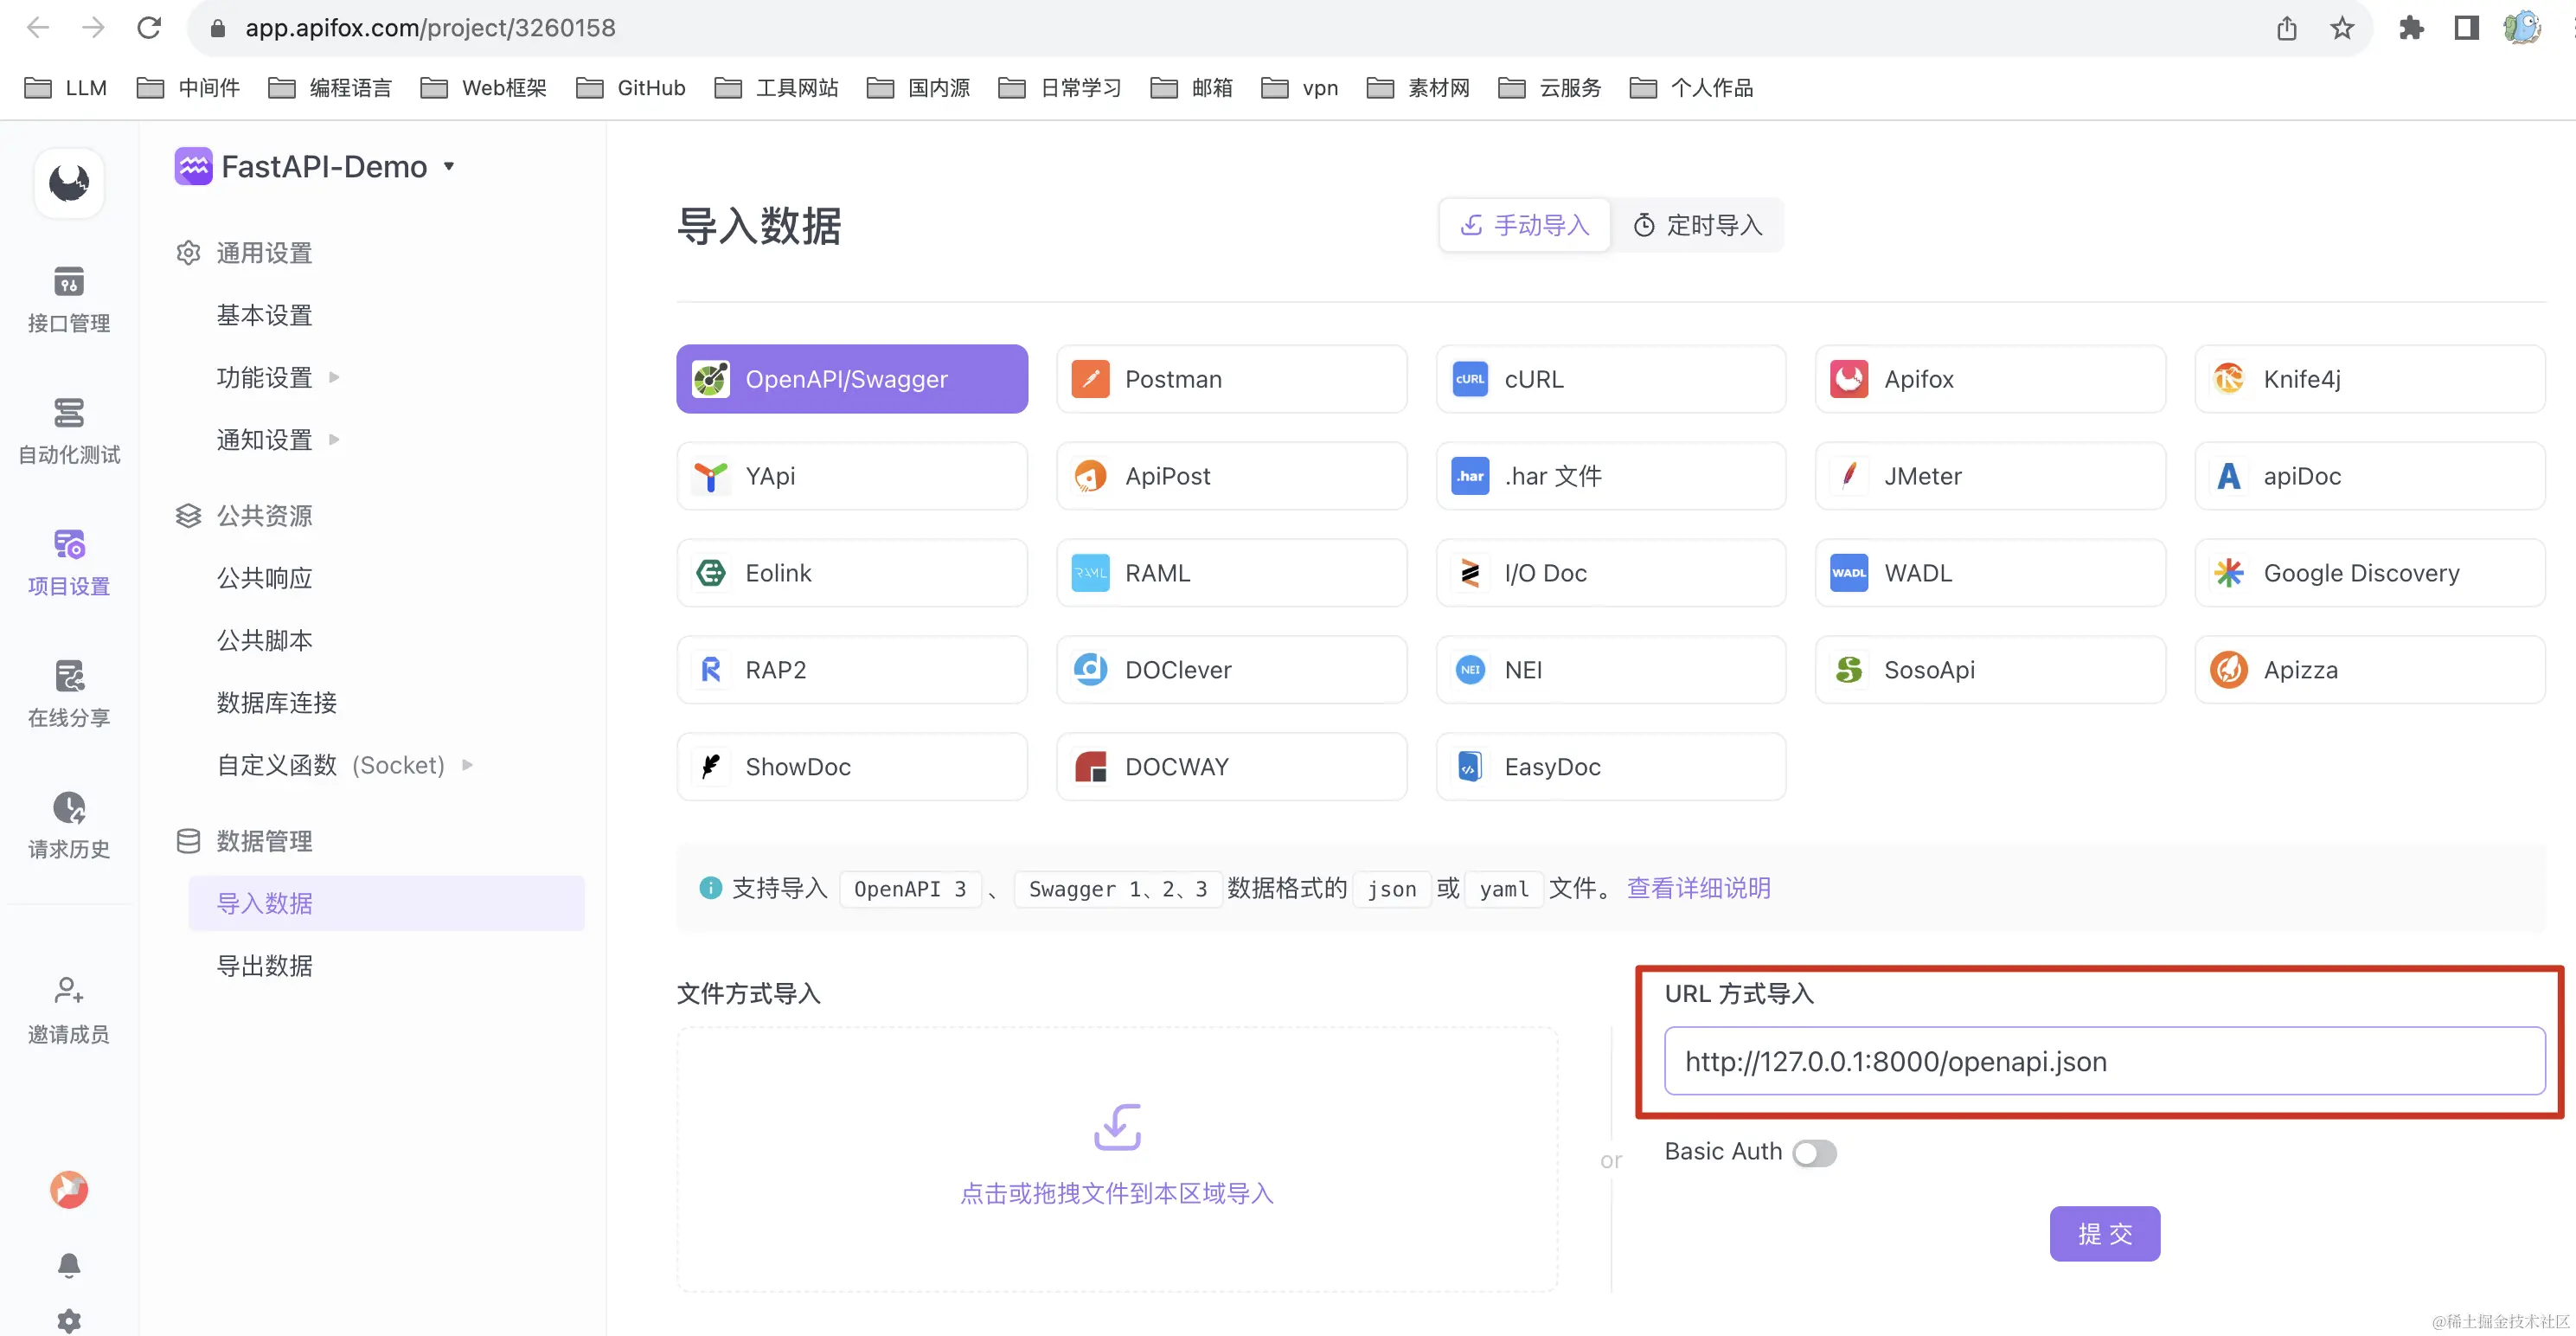The image size is (2576, 1336).
Task: Open the GitHub bookmarks folder
Action: click(631, 88)
